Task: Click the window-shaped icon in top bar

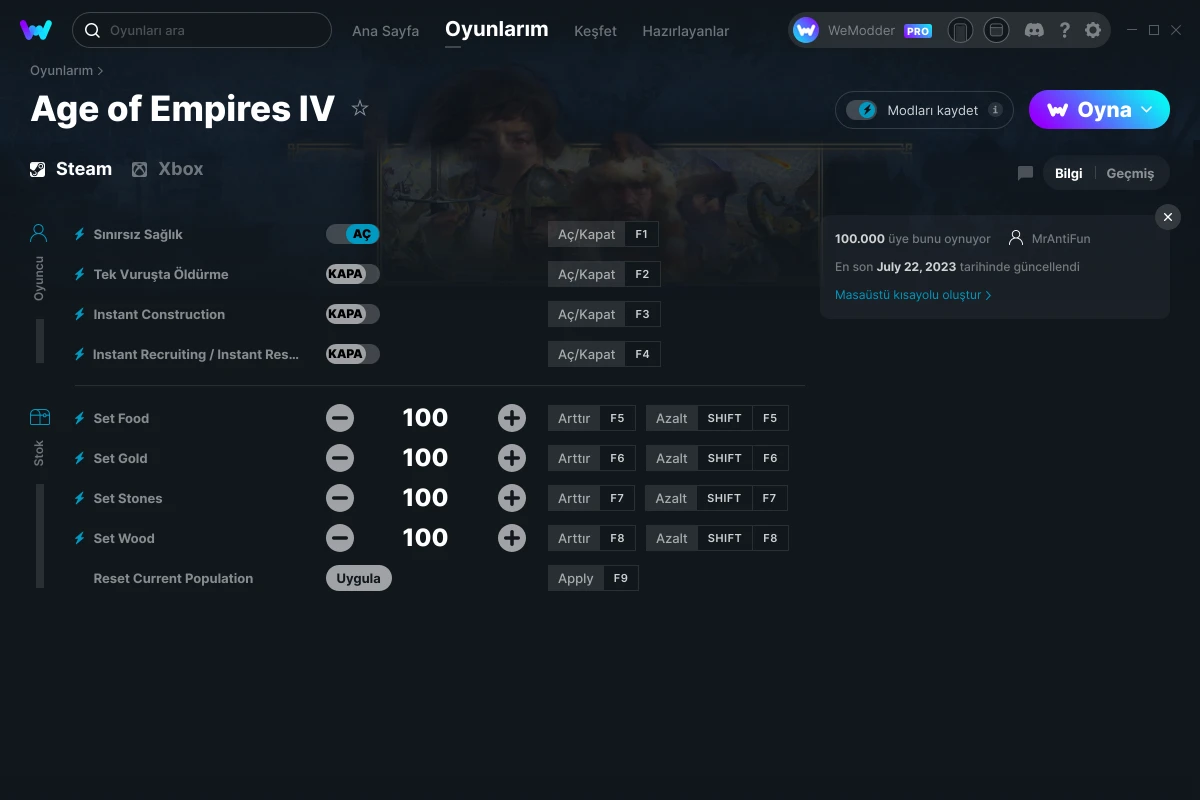Action: click(996, 30)
